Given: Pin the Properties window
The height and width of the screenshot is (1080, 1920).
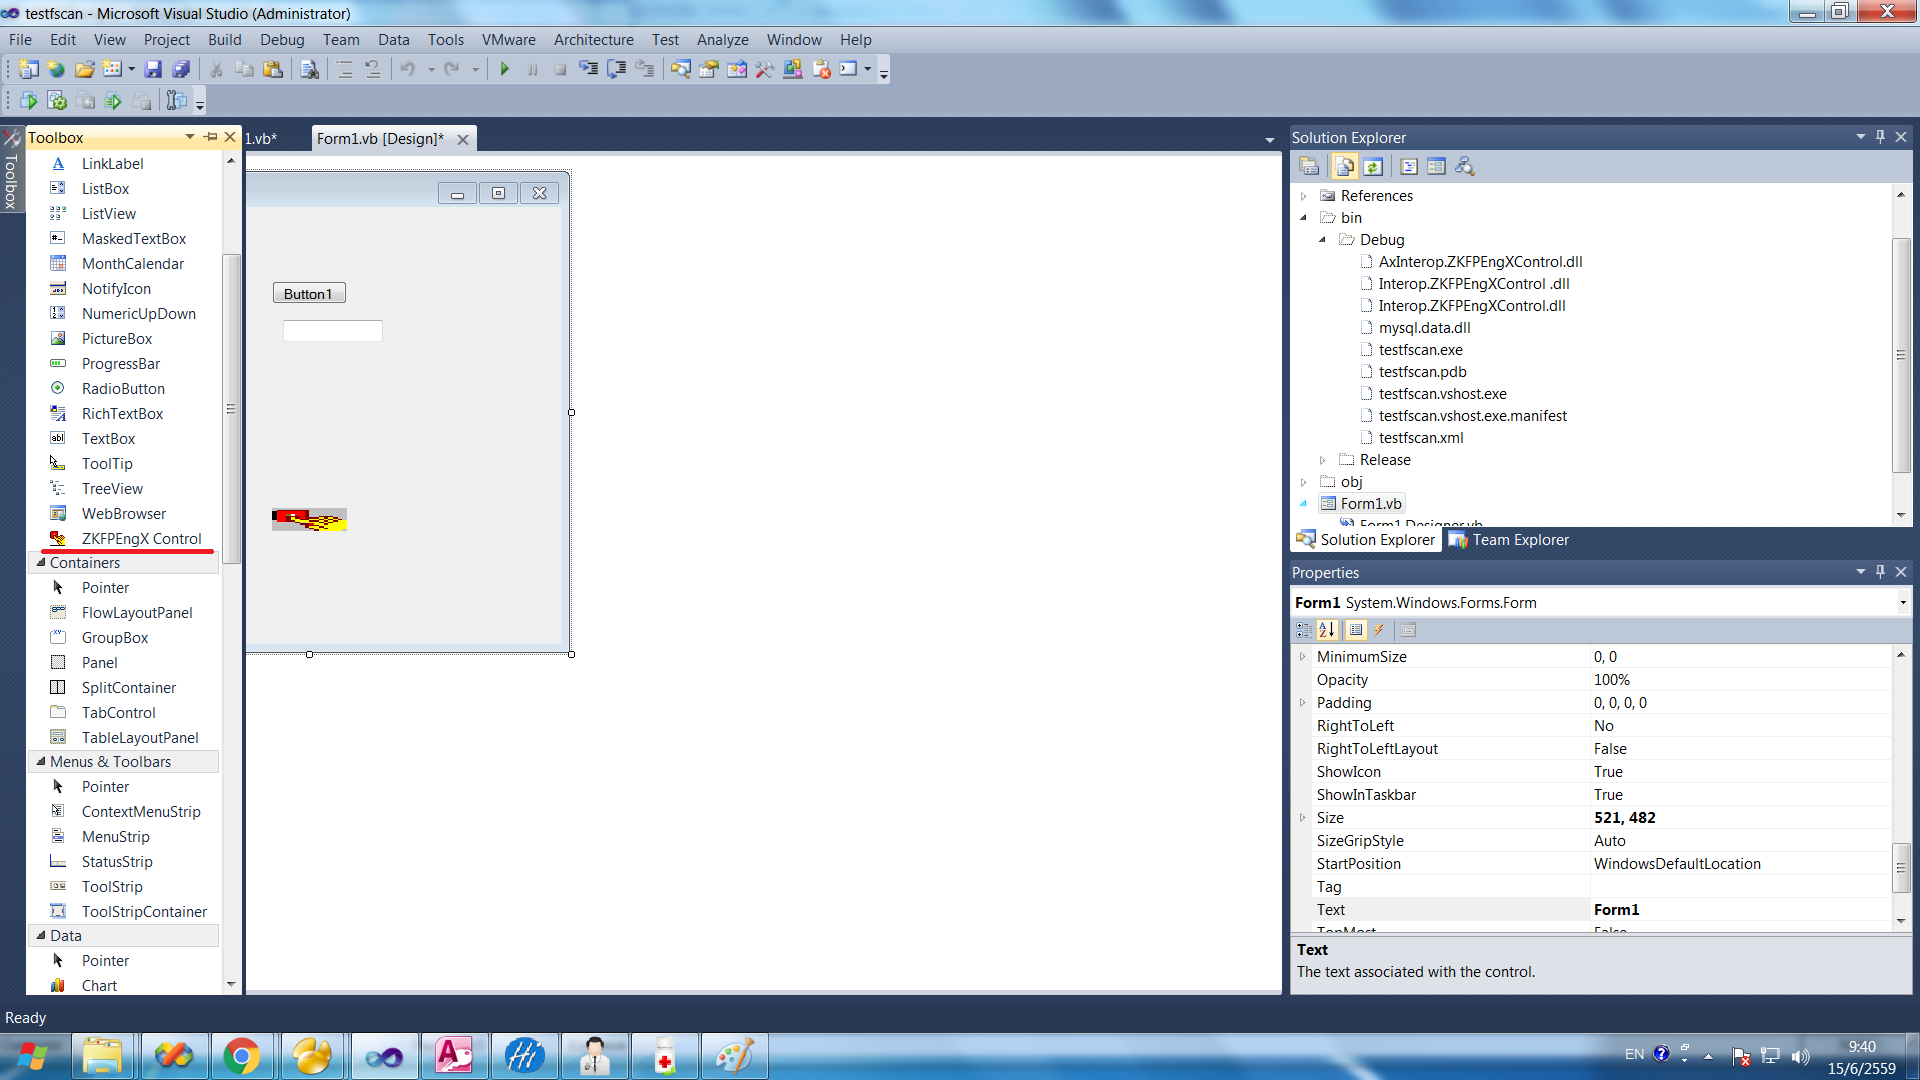Looking at the screenshot, I should tap(1880, 571).
